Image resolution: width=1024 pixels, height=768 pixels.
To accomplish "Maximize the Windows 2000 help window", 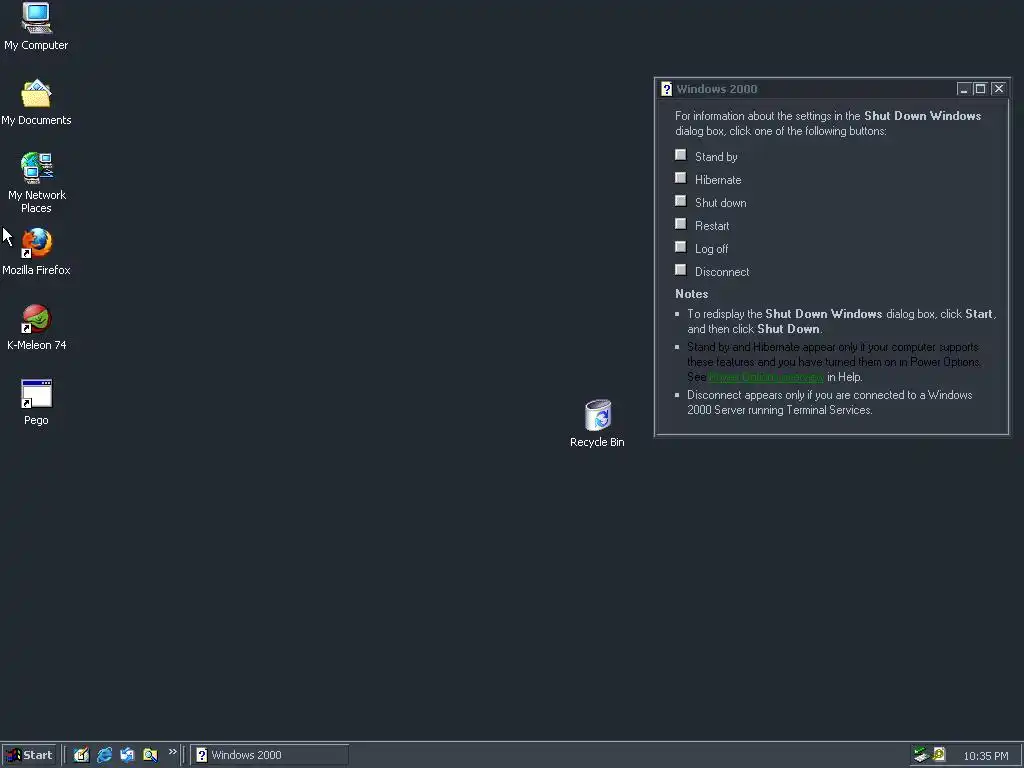I will tap(980, 89).
